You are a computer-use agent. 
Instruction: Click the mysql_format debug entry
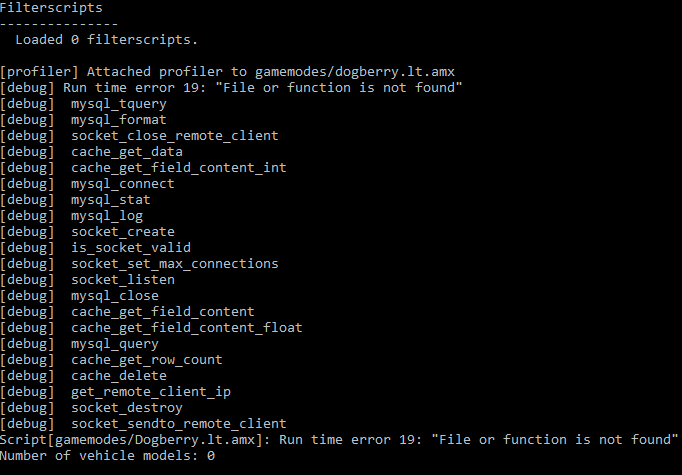(x=84, y=120)
